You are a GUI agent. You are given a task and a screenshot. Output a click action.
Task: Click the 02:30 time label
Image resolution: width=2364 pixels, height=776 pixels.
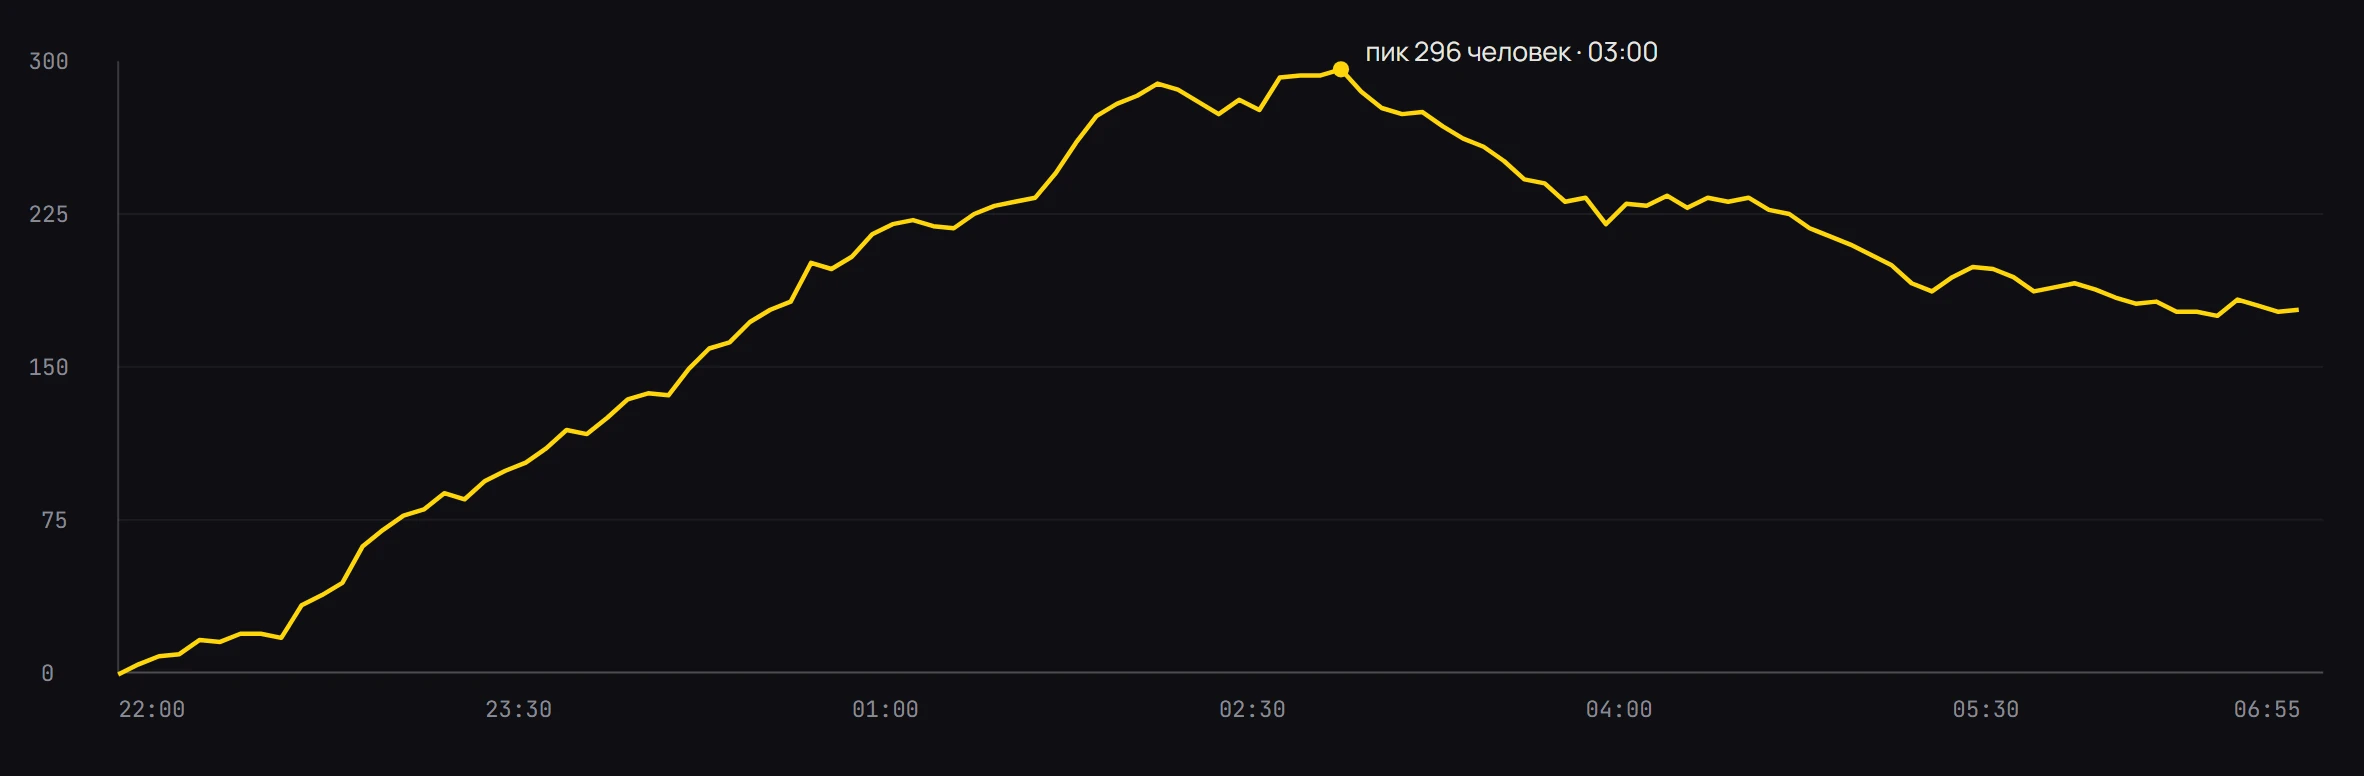pyautogui.click(x=1252, y=709)
